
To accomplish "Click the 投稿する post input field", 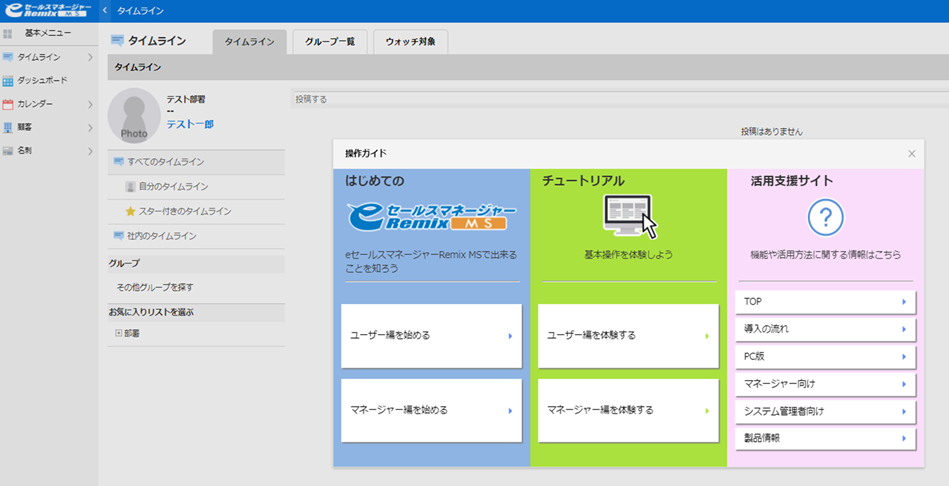I will click(620, 99).
